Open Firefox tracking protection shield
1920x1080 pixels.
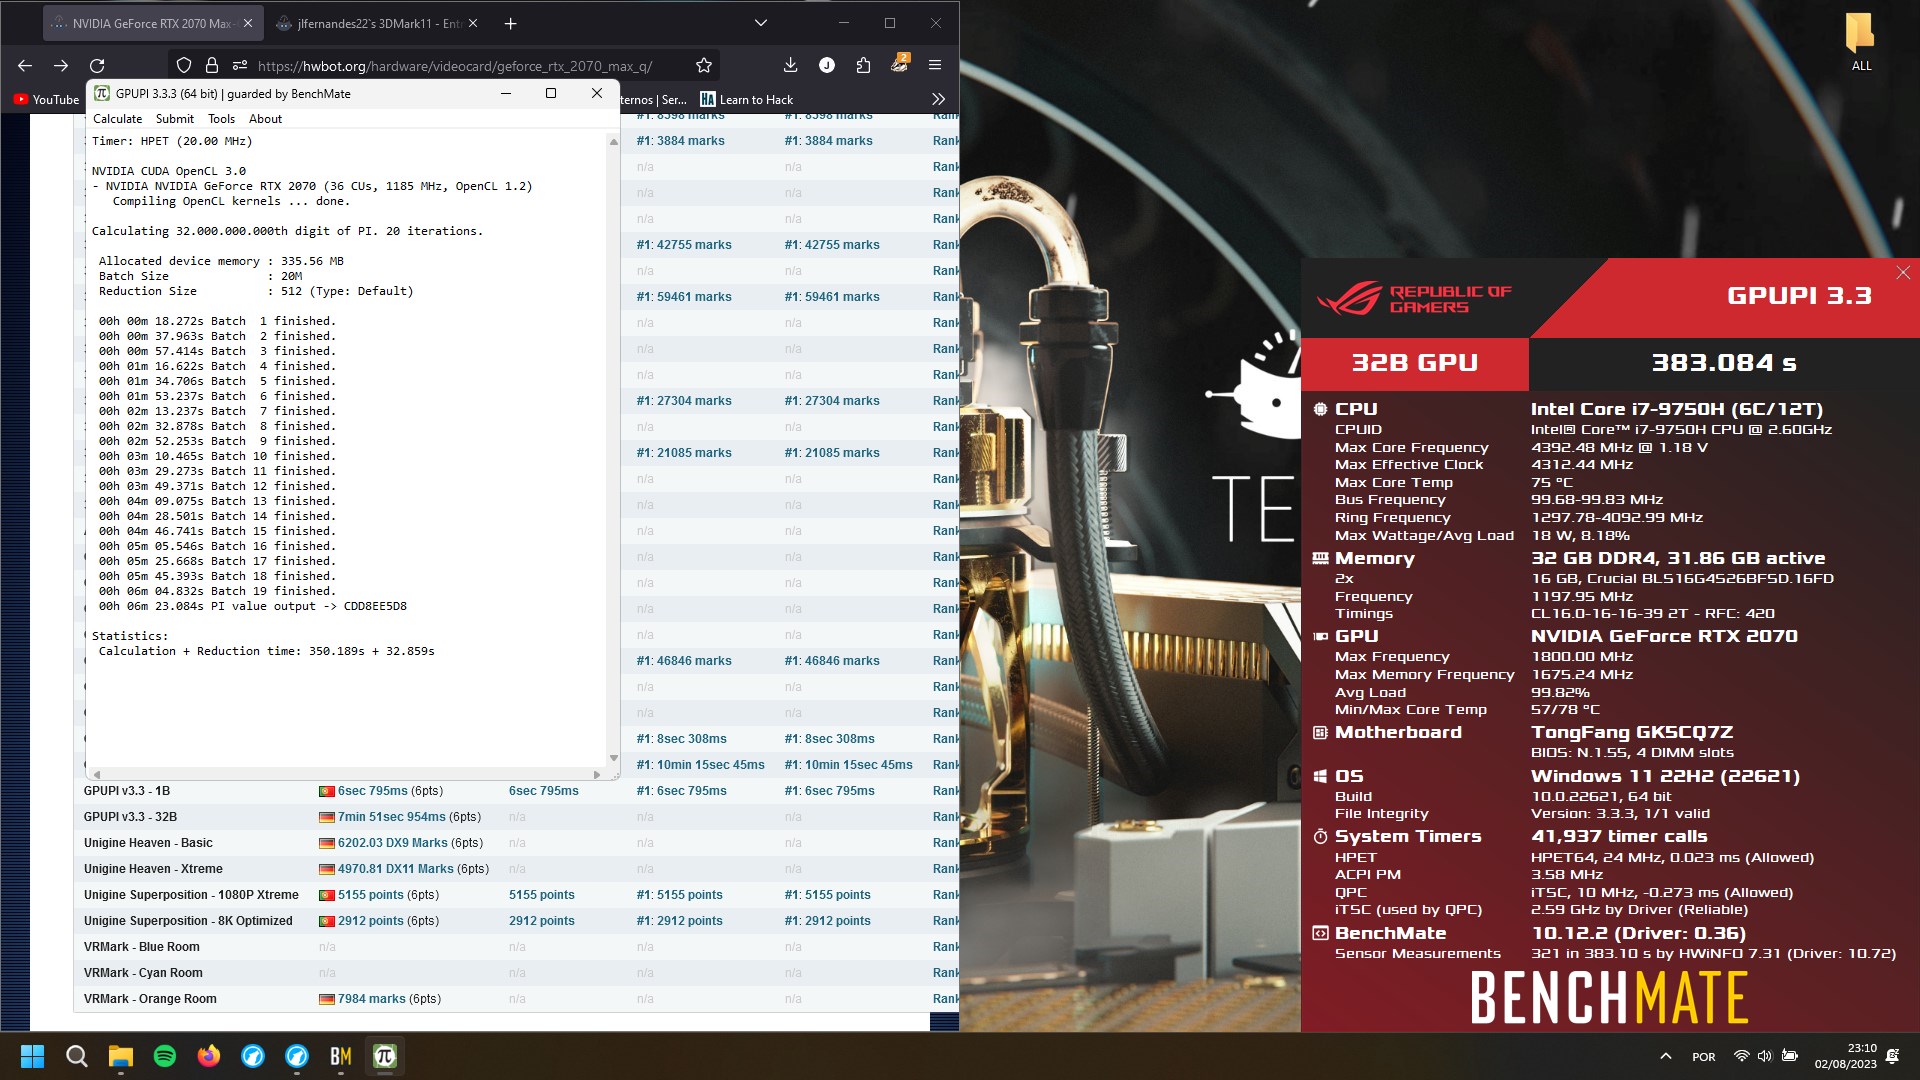click(x=184, y=65)
